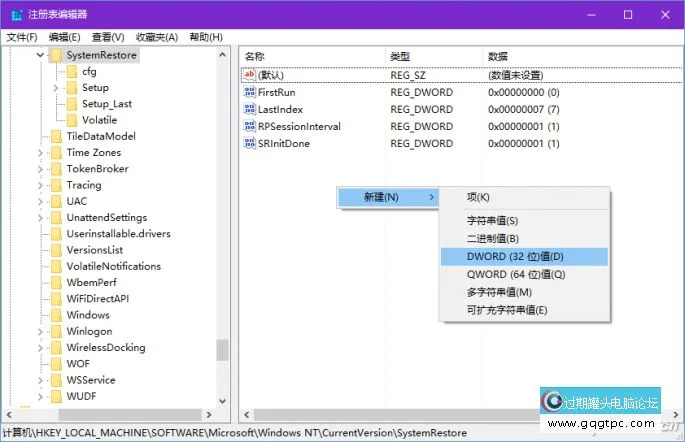The image size is (685, 442).
Task: Select the WirelessDocking key label
Action: click(x=106, y=348)
